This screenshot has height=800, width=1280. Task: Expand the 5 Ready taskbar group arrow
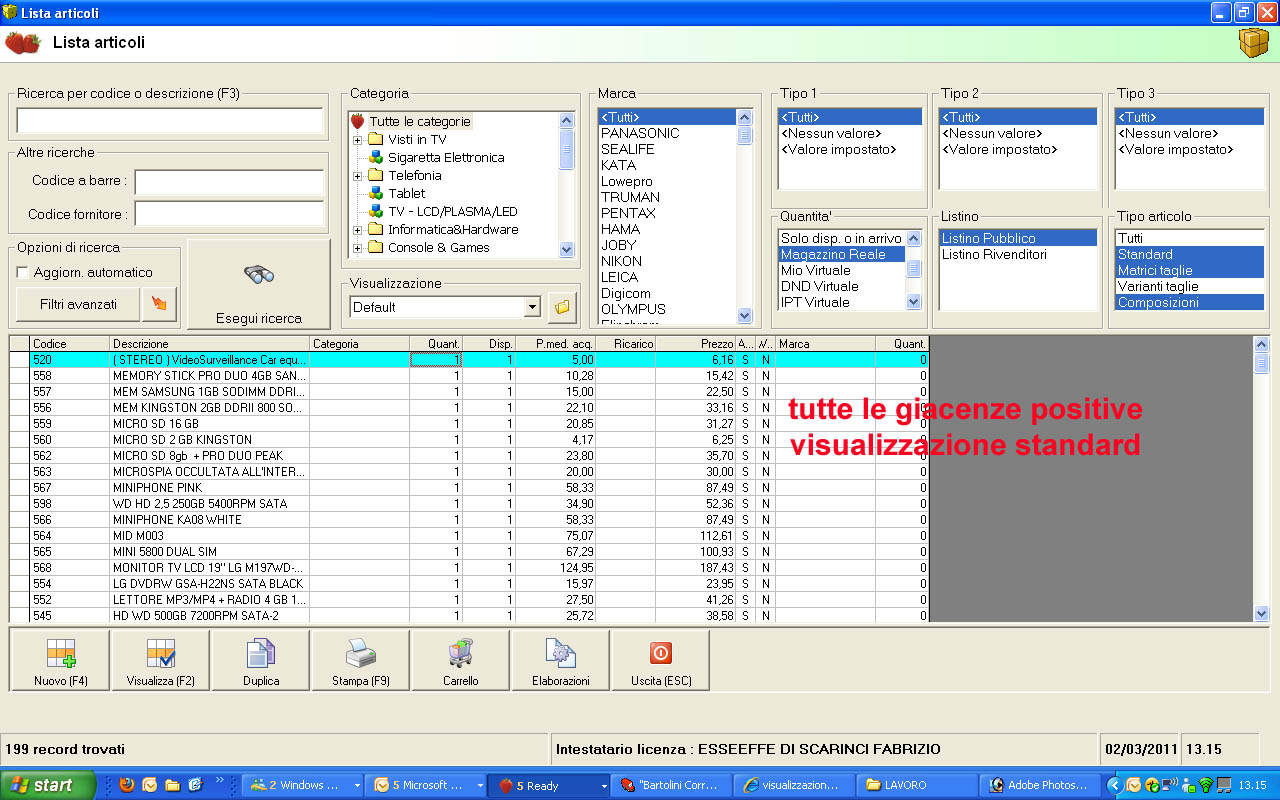[604, 786]
